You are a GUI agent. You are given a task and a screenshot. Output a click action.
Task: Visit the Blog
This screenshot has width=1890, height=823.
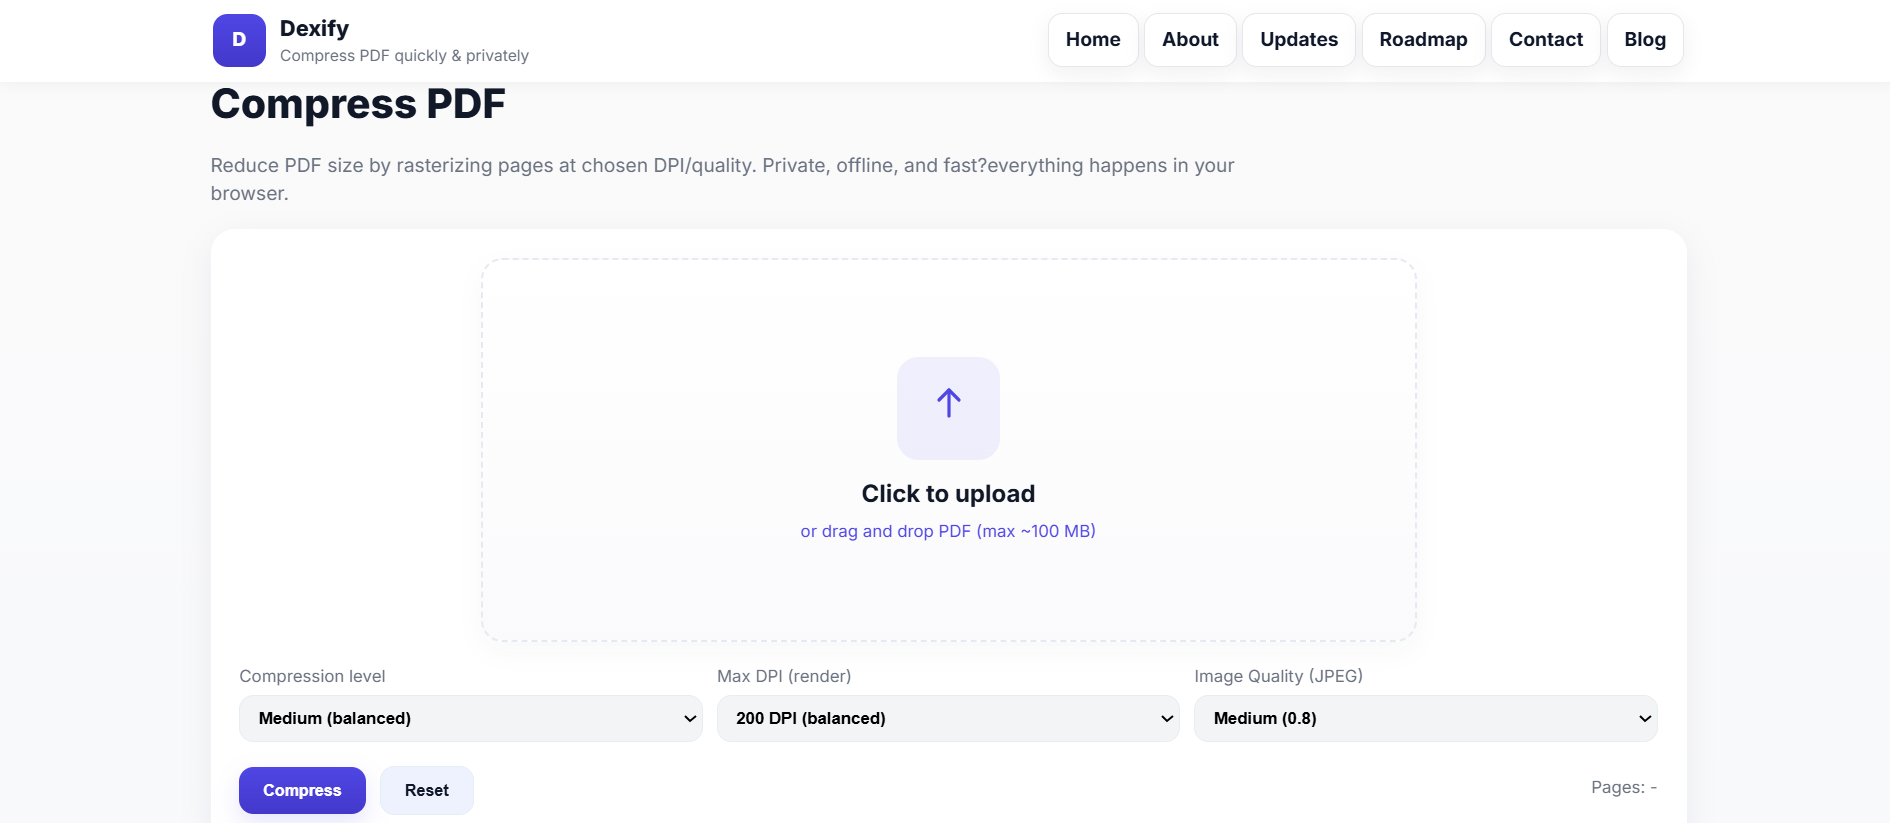[1644, 39]
